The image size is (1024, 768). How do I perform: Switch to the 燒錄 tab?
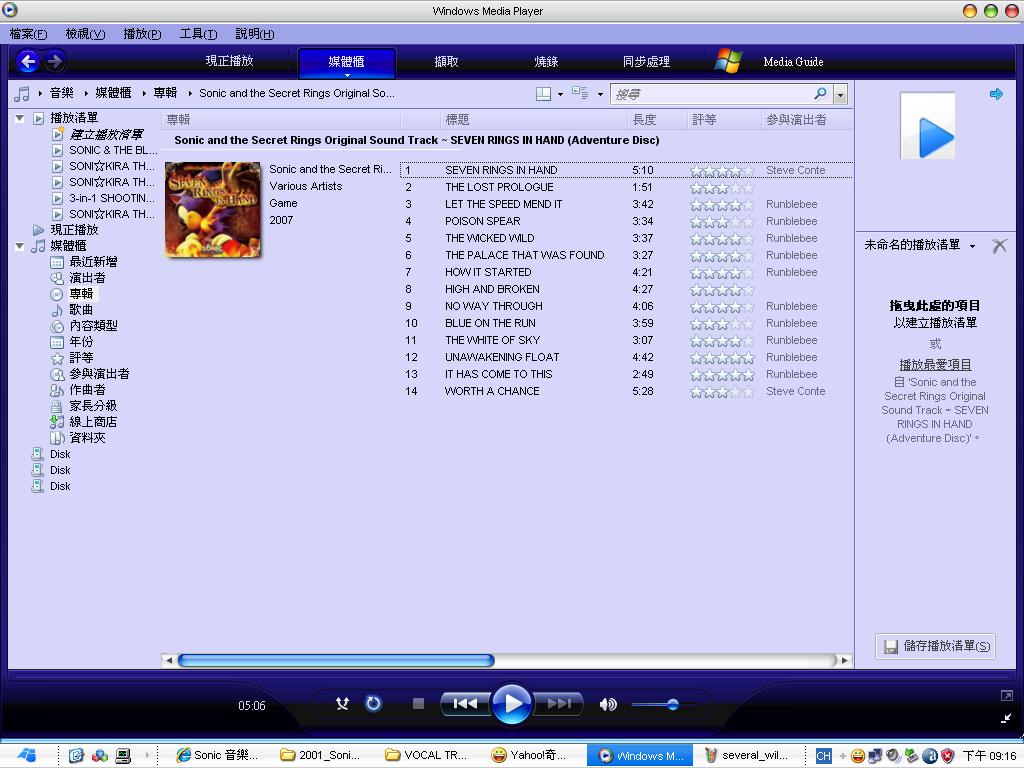click(x=546, y=62)
